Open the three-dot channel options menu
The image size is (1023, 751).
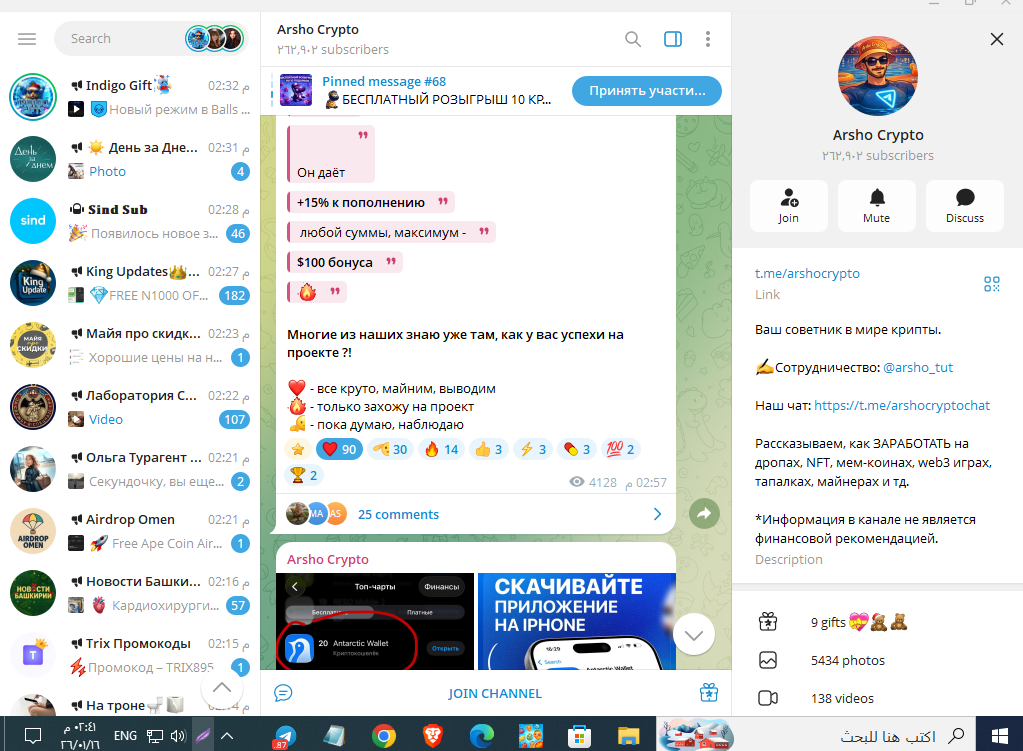pos(707,39)
